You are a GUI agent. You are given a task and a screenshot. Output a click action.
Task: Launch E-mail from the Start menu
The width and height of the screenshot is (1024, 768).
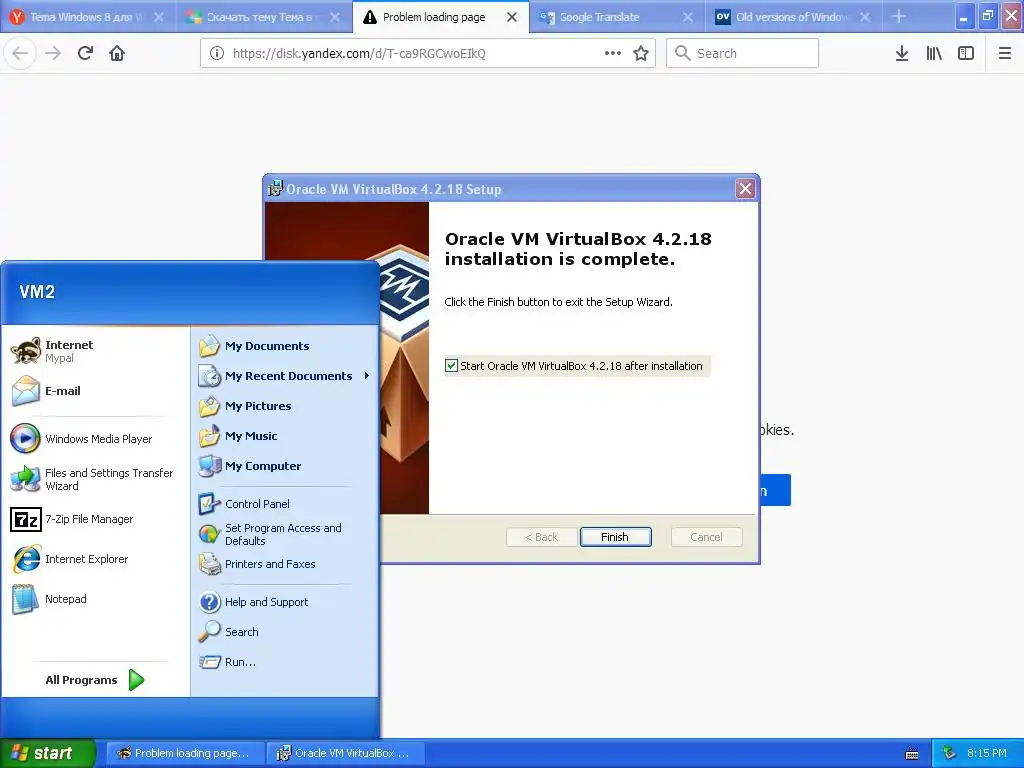[x=95, y=391]
